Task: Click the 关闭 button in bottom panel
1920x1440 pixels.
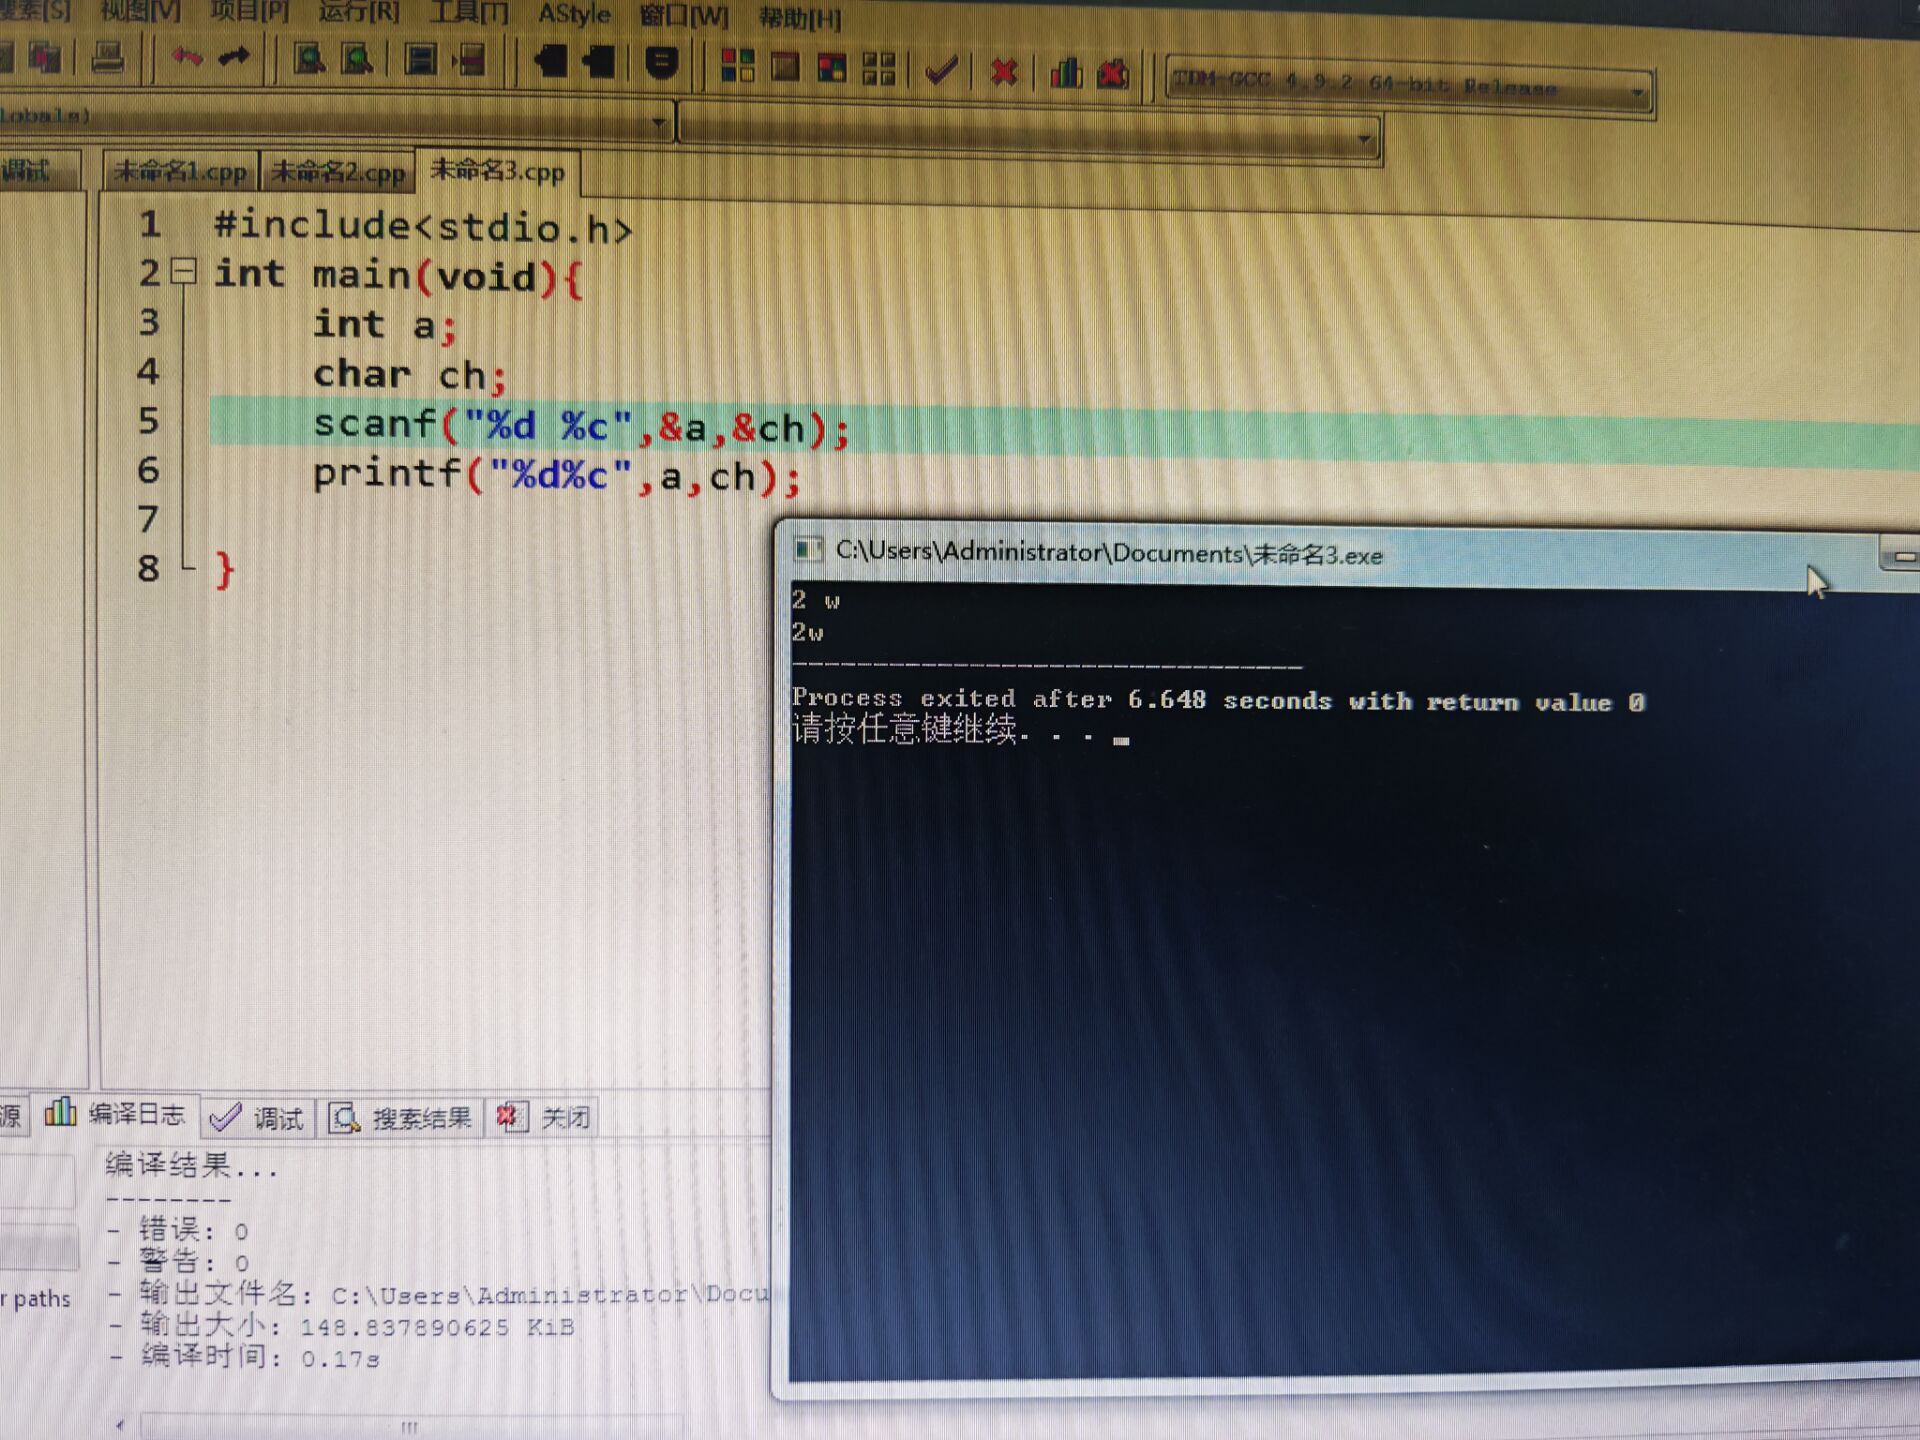Action: point(545,1118)
